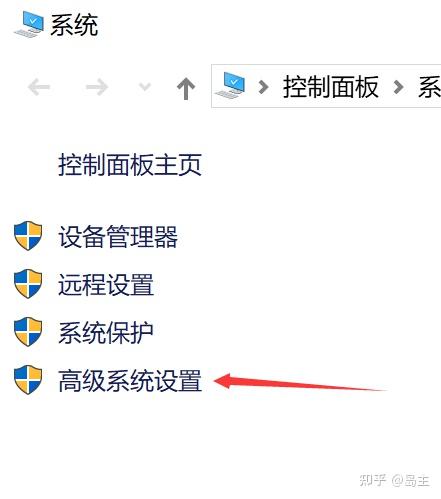
Task: Open the recent locations dropdown arrow
Action: click(x=145, y=87)
